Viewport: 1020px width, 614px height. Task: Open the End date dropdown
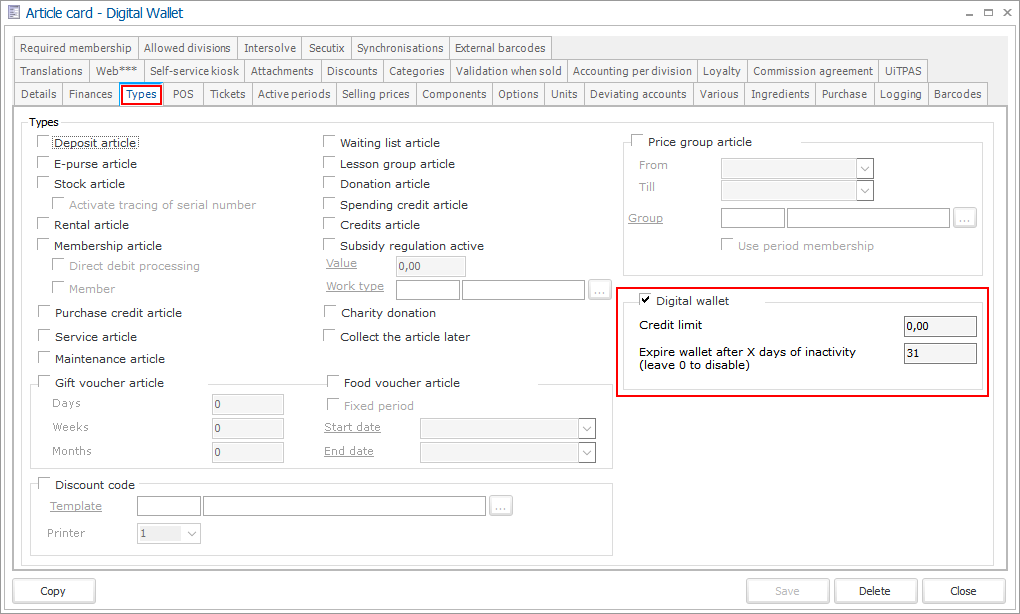pyautogui.click(x=587, y=452)
